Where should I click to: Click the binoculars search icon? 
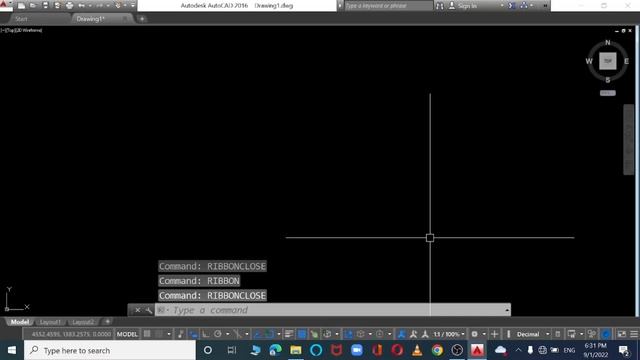click(440, 6)
